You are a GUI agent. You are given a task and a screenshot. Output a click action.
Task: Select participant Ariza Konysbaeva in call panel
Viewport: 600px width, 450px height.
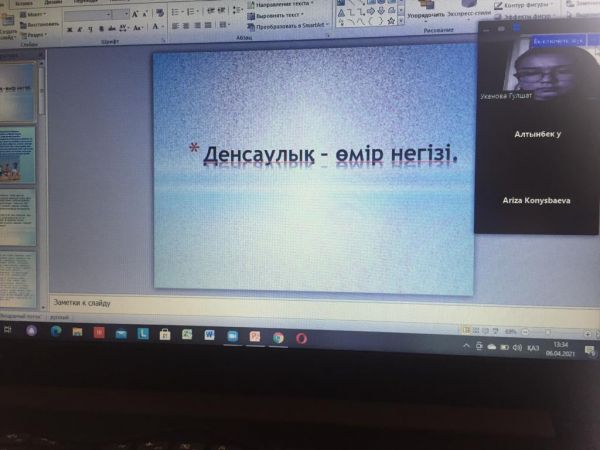[x=536, y=201]
